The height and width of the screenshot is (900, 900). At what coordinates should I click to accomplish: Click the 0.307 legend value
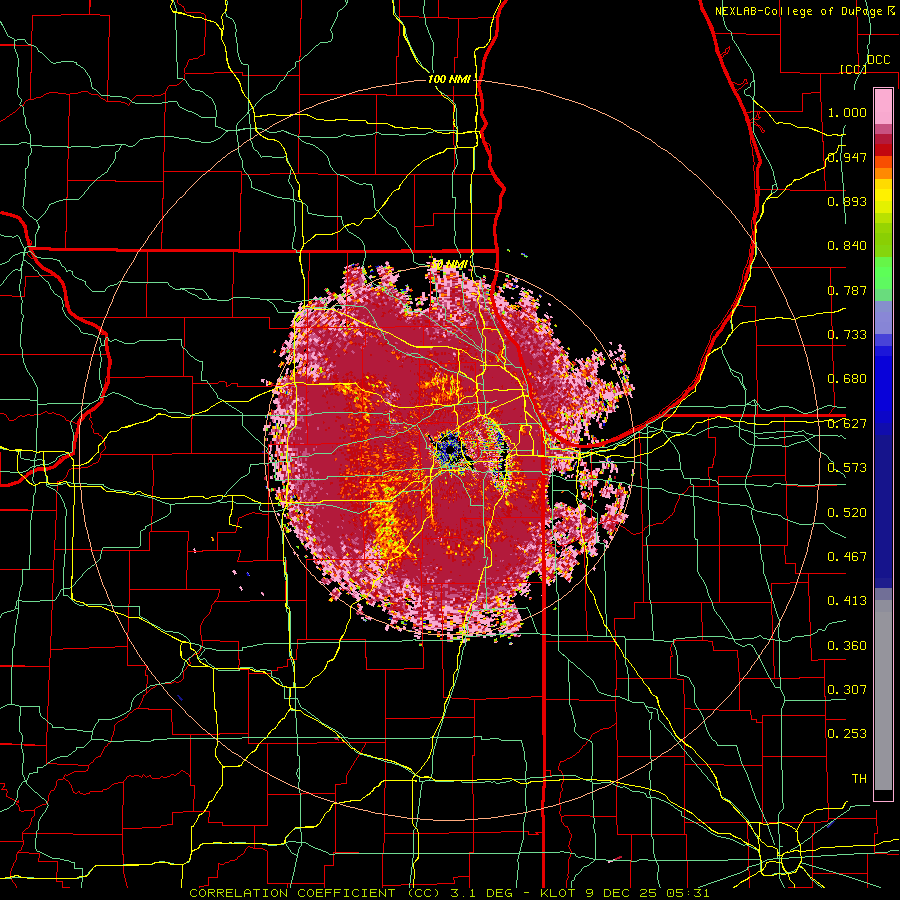click(847, 690)
